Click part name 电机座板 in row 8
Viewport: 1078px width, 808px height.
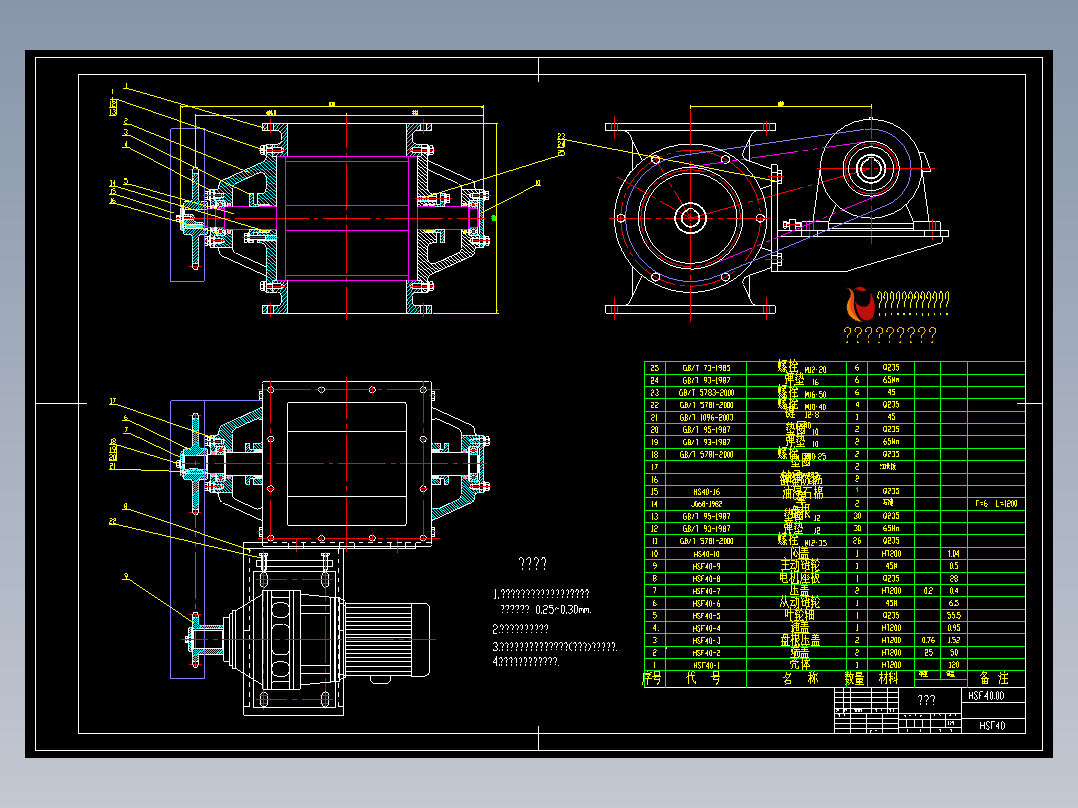[x=800, y=578]
